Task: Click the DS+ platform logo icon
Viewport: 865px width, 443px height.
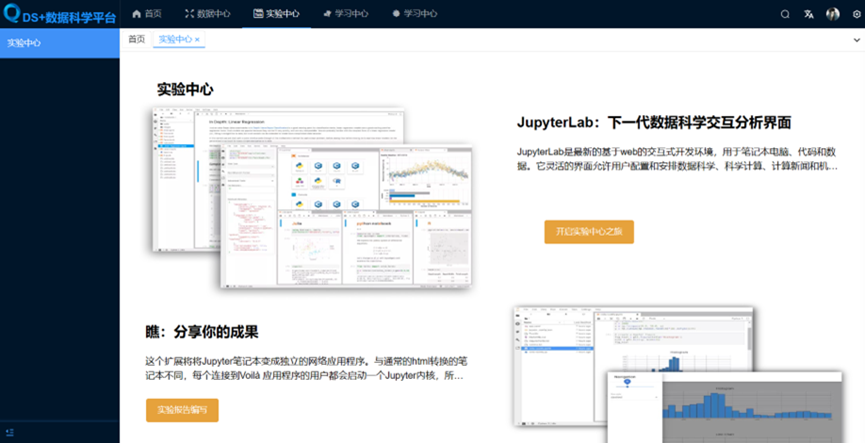Action: (12, 13)
